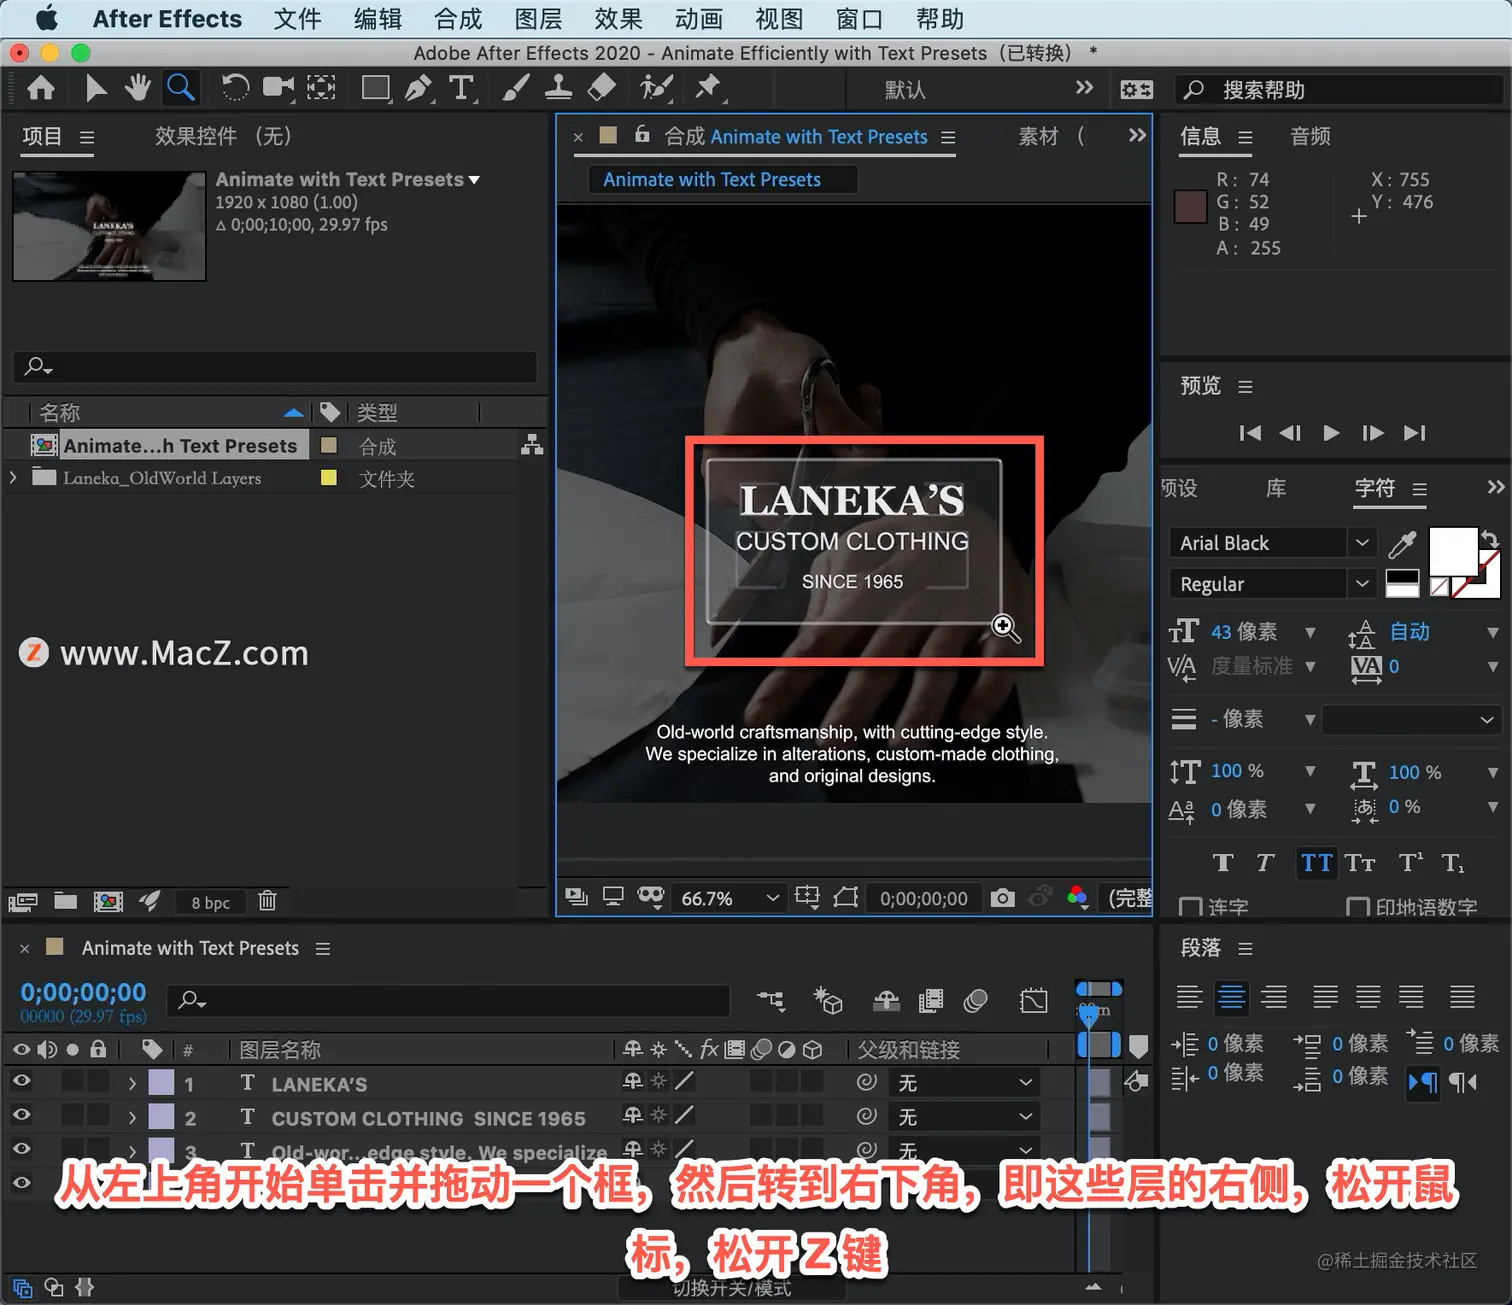Toggle the Superscript button

pyautogui.click(x=1410, y=862)
